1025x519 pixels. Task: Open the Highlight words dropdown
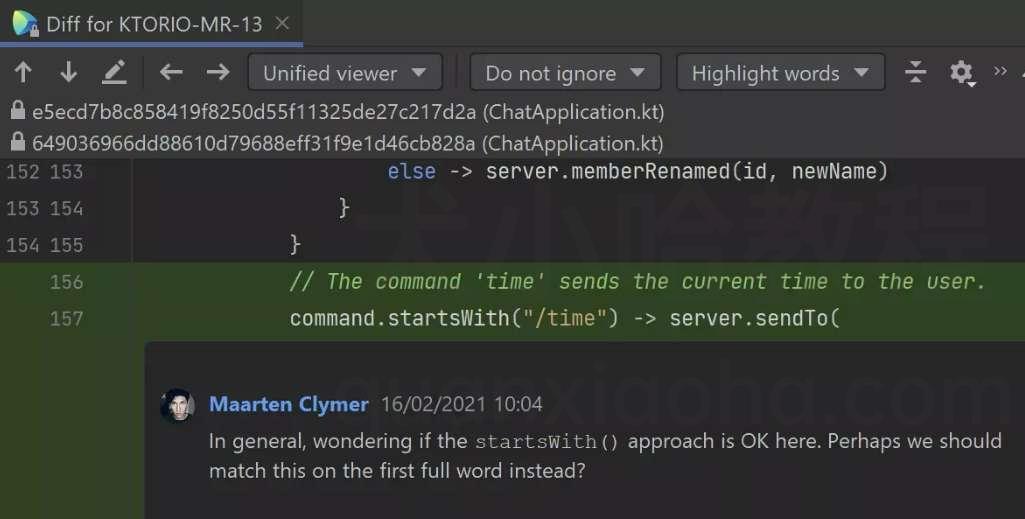(781, 73)
